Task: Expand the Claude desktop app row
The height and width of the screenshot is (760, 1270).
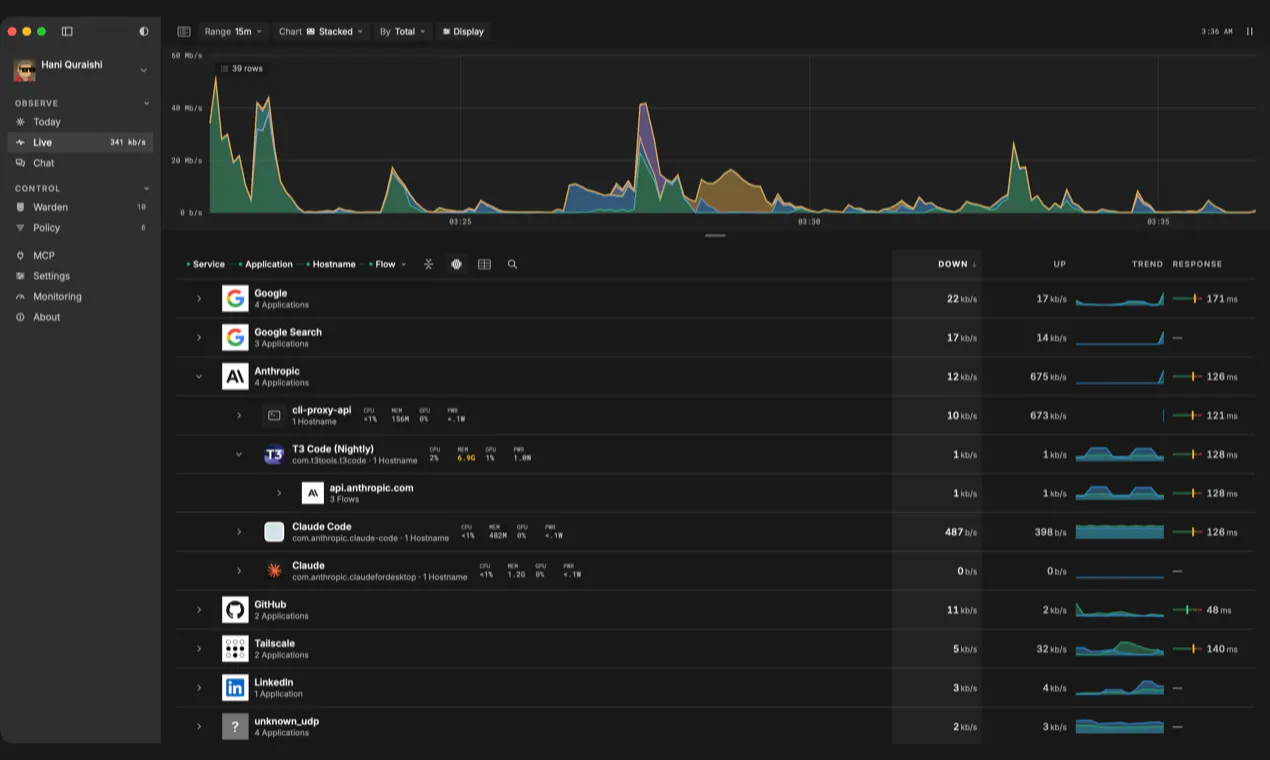Action: [x=239, y=571]
